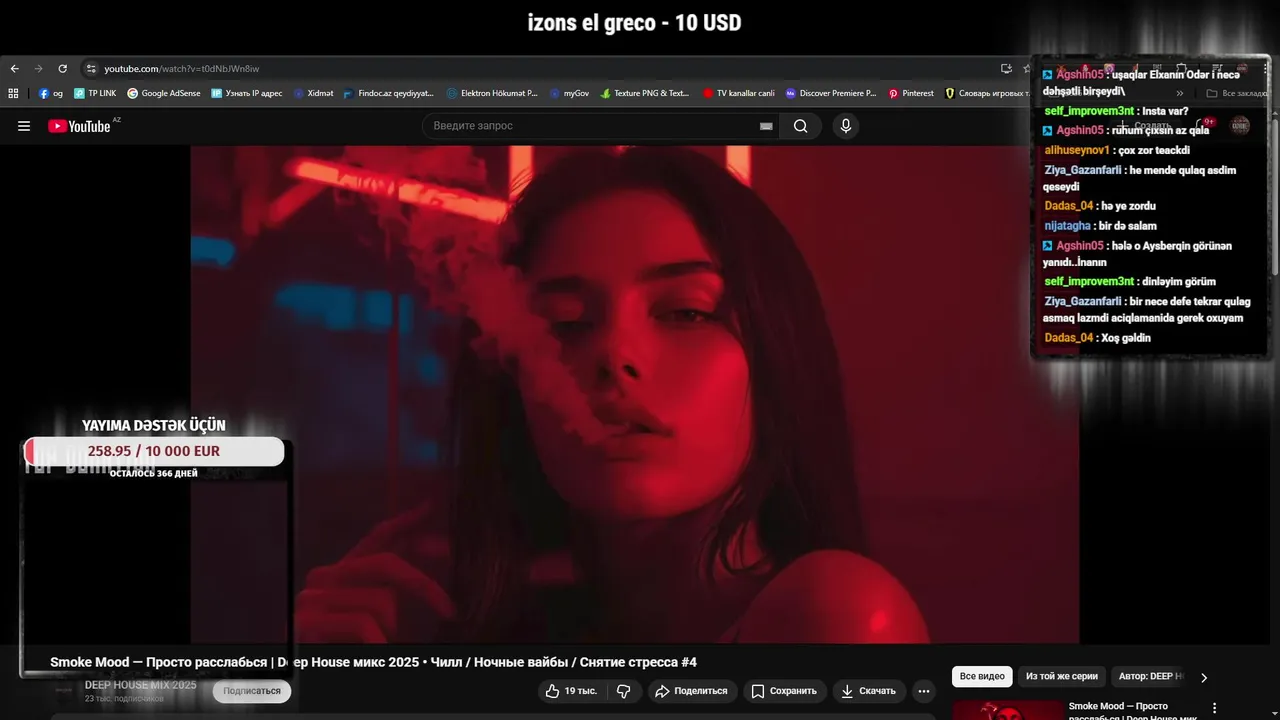Viewport: 1280px width, 720px height.
Task: Show more filter chips with right arrow
Action: click(x=1204, y=677)
